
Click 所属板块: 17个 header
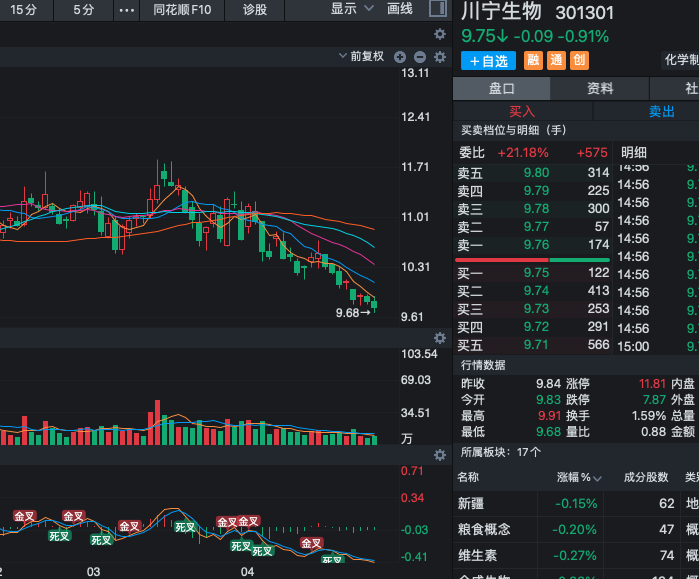pos(501,452)
